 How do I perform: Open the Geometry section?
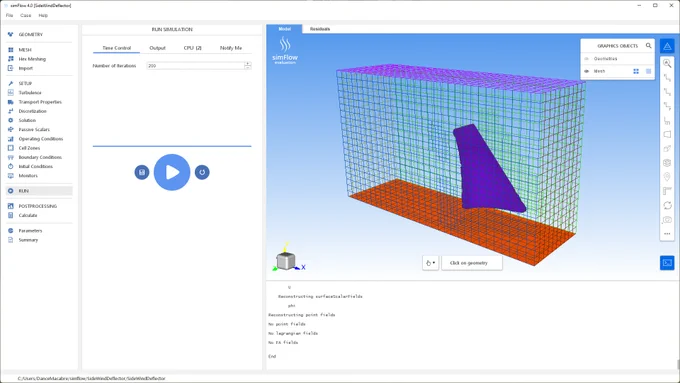click(x=30, y=34)
